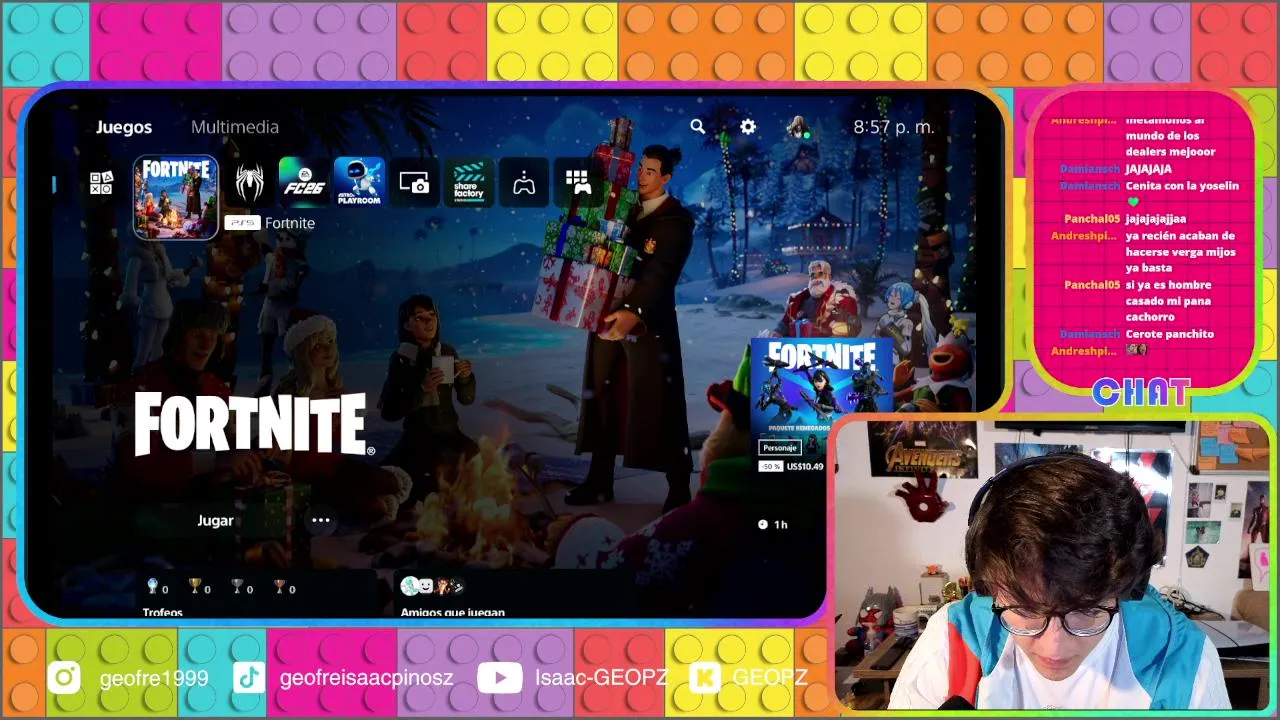Open Astro's Playroom tile

[359, 182]
